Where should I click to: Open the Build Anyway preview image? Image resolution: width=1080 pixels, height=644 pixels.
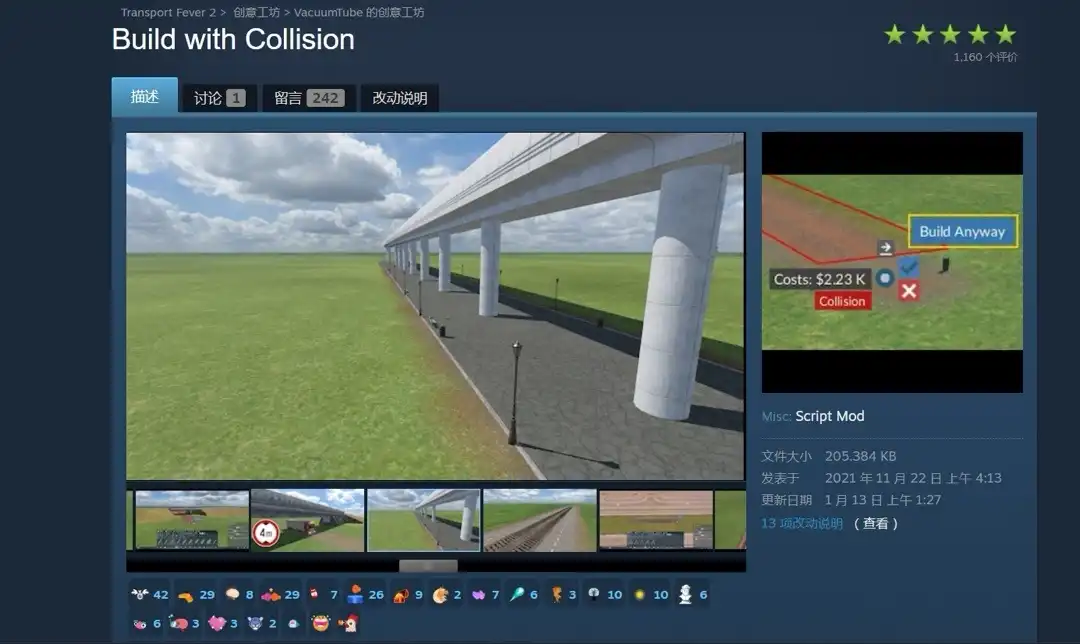(x=892, y=262)
